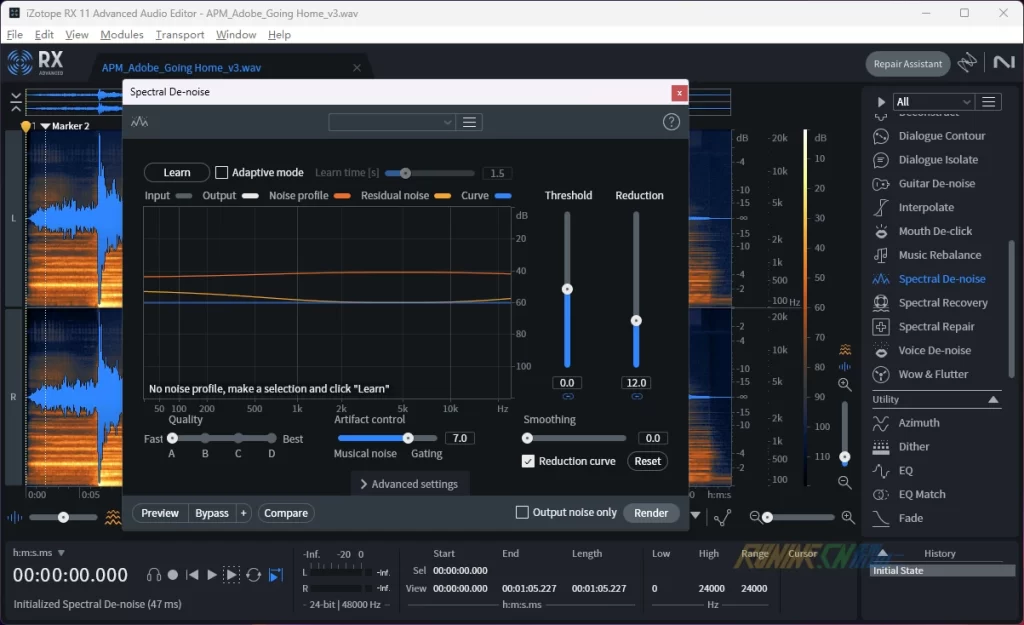This screenshot has width=1024, height=625.
Task: Click the headphones monitor icon in transport
Action: click(154, 575)
